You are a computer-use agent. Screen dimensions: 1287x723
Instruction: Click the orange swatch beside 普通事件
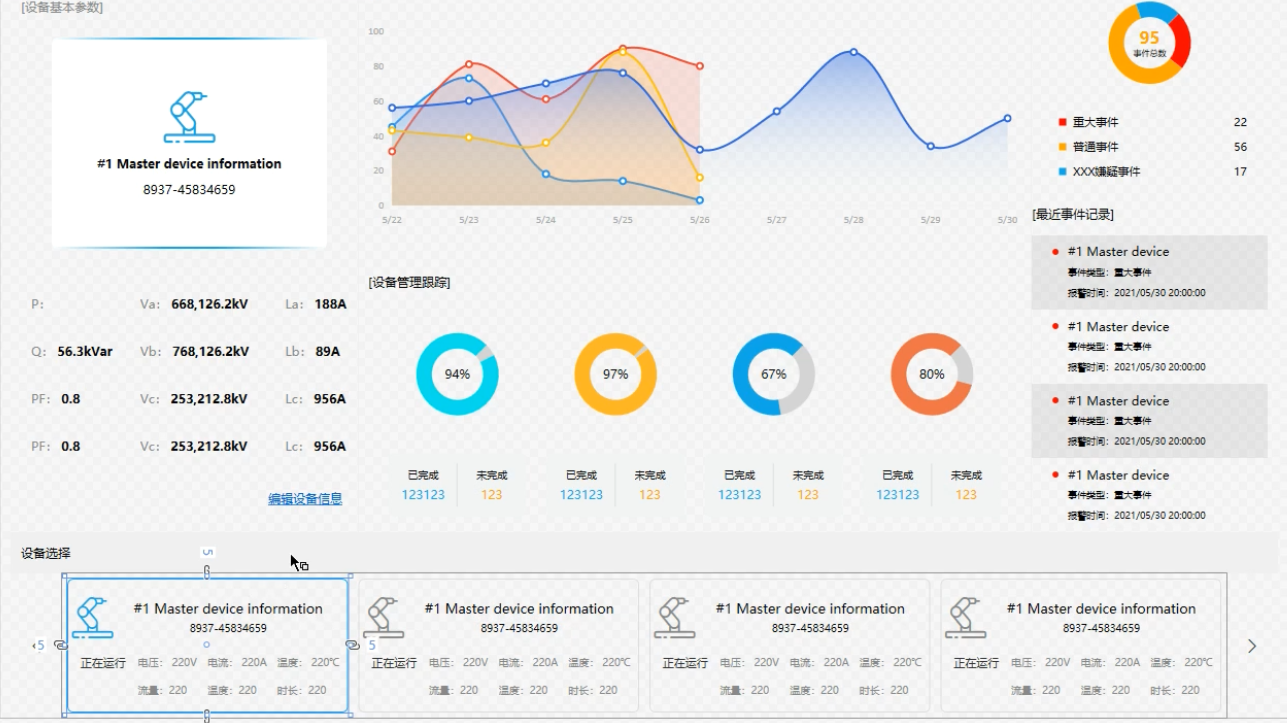1063,147
